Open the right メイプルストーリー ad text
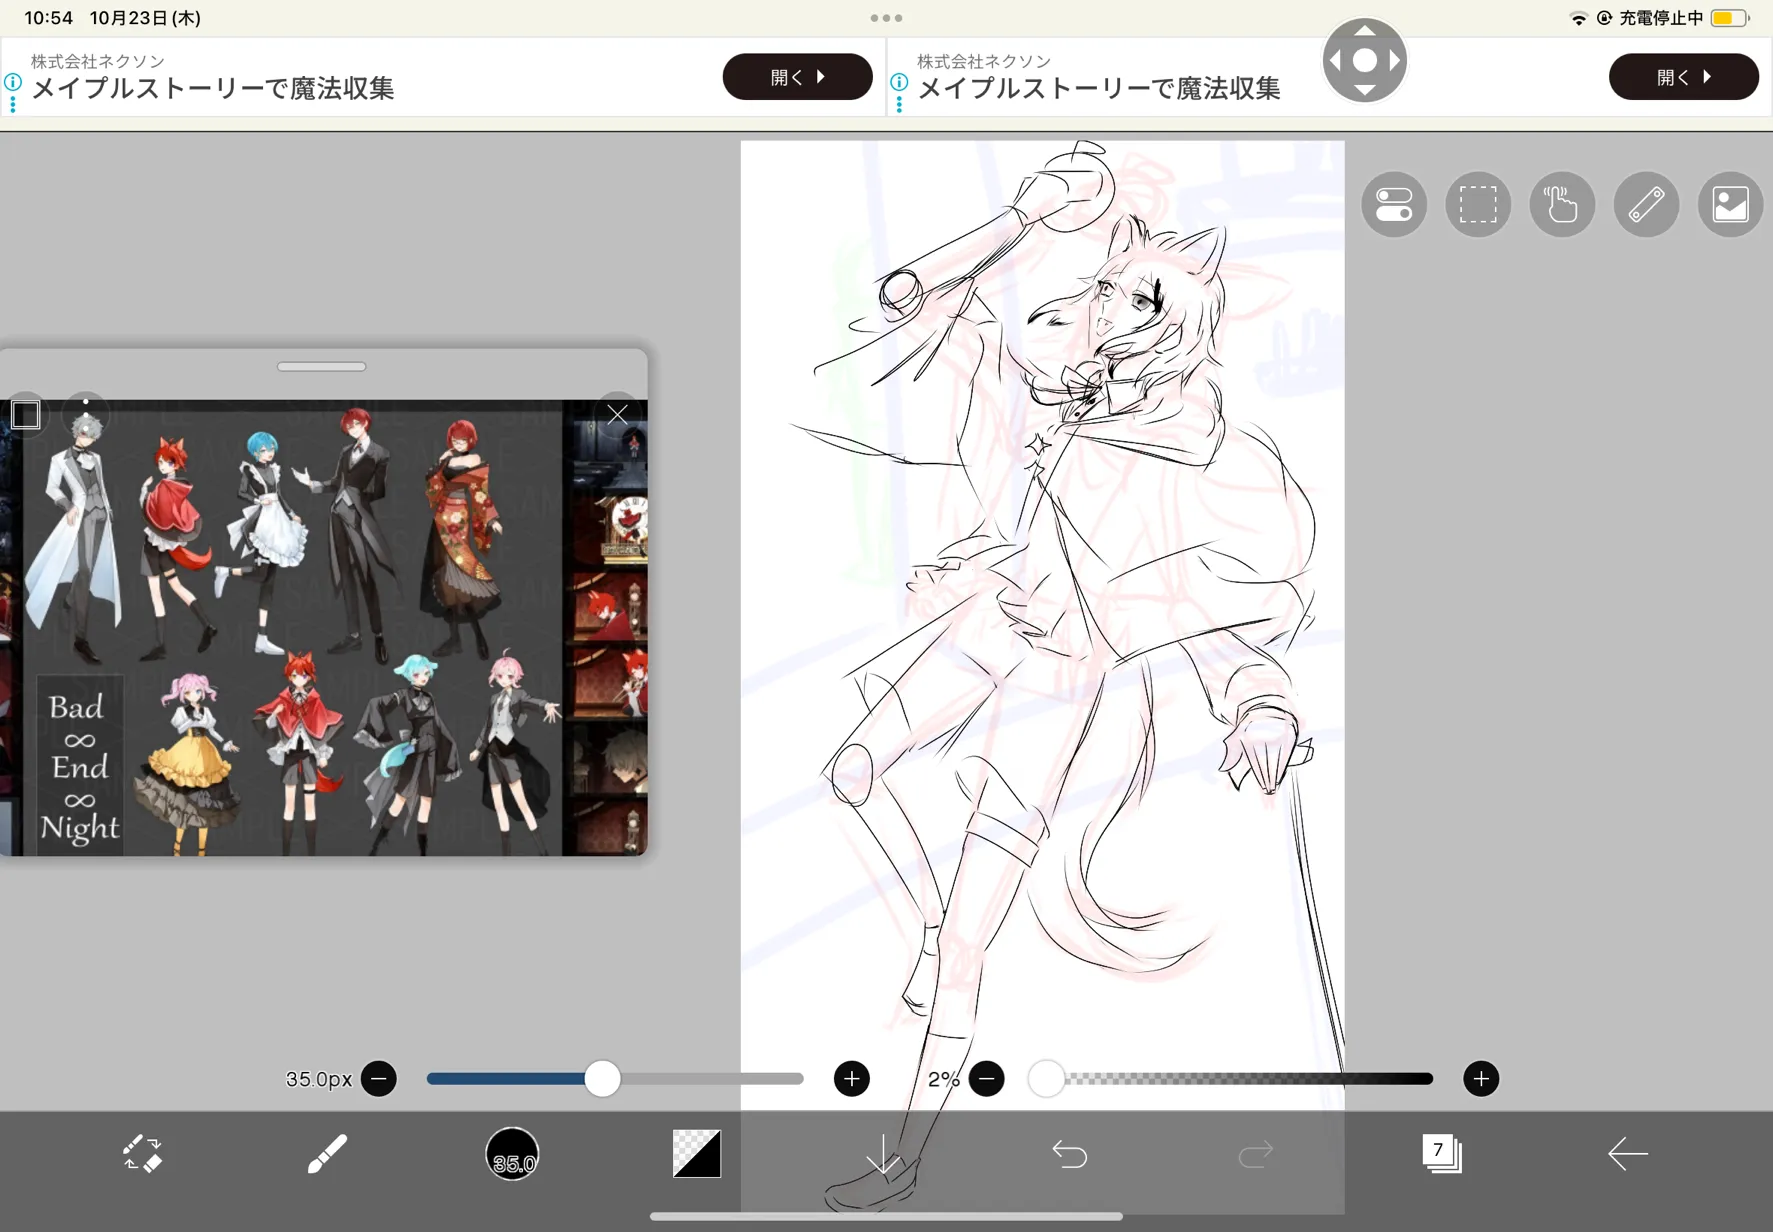 (x=1099, y=89)
